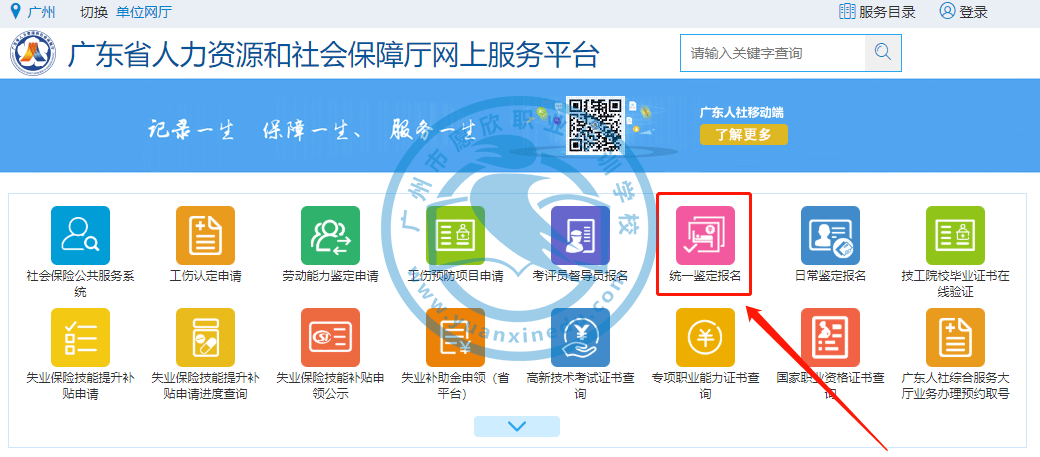Image resolution: width=1040 pixels, height=457 pixels.
Task: Open 高新技术考试证书查询 icon
Action: (580, 337)
